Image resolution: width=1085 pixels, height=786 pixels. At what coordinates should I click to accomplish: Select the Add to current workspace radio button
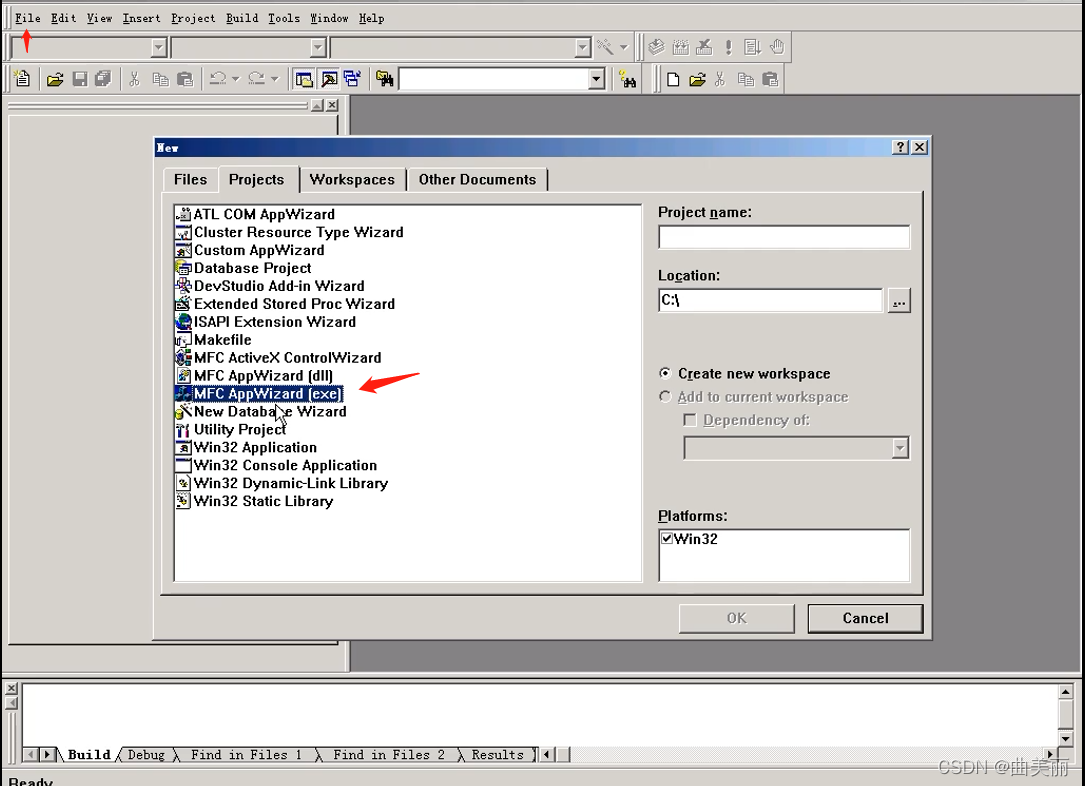click(x=665, y=396)
